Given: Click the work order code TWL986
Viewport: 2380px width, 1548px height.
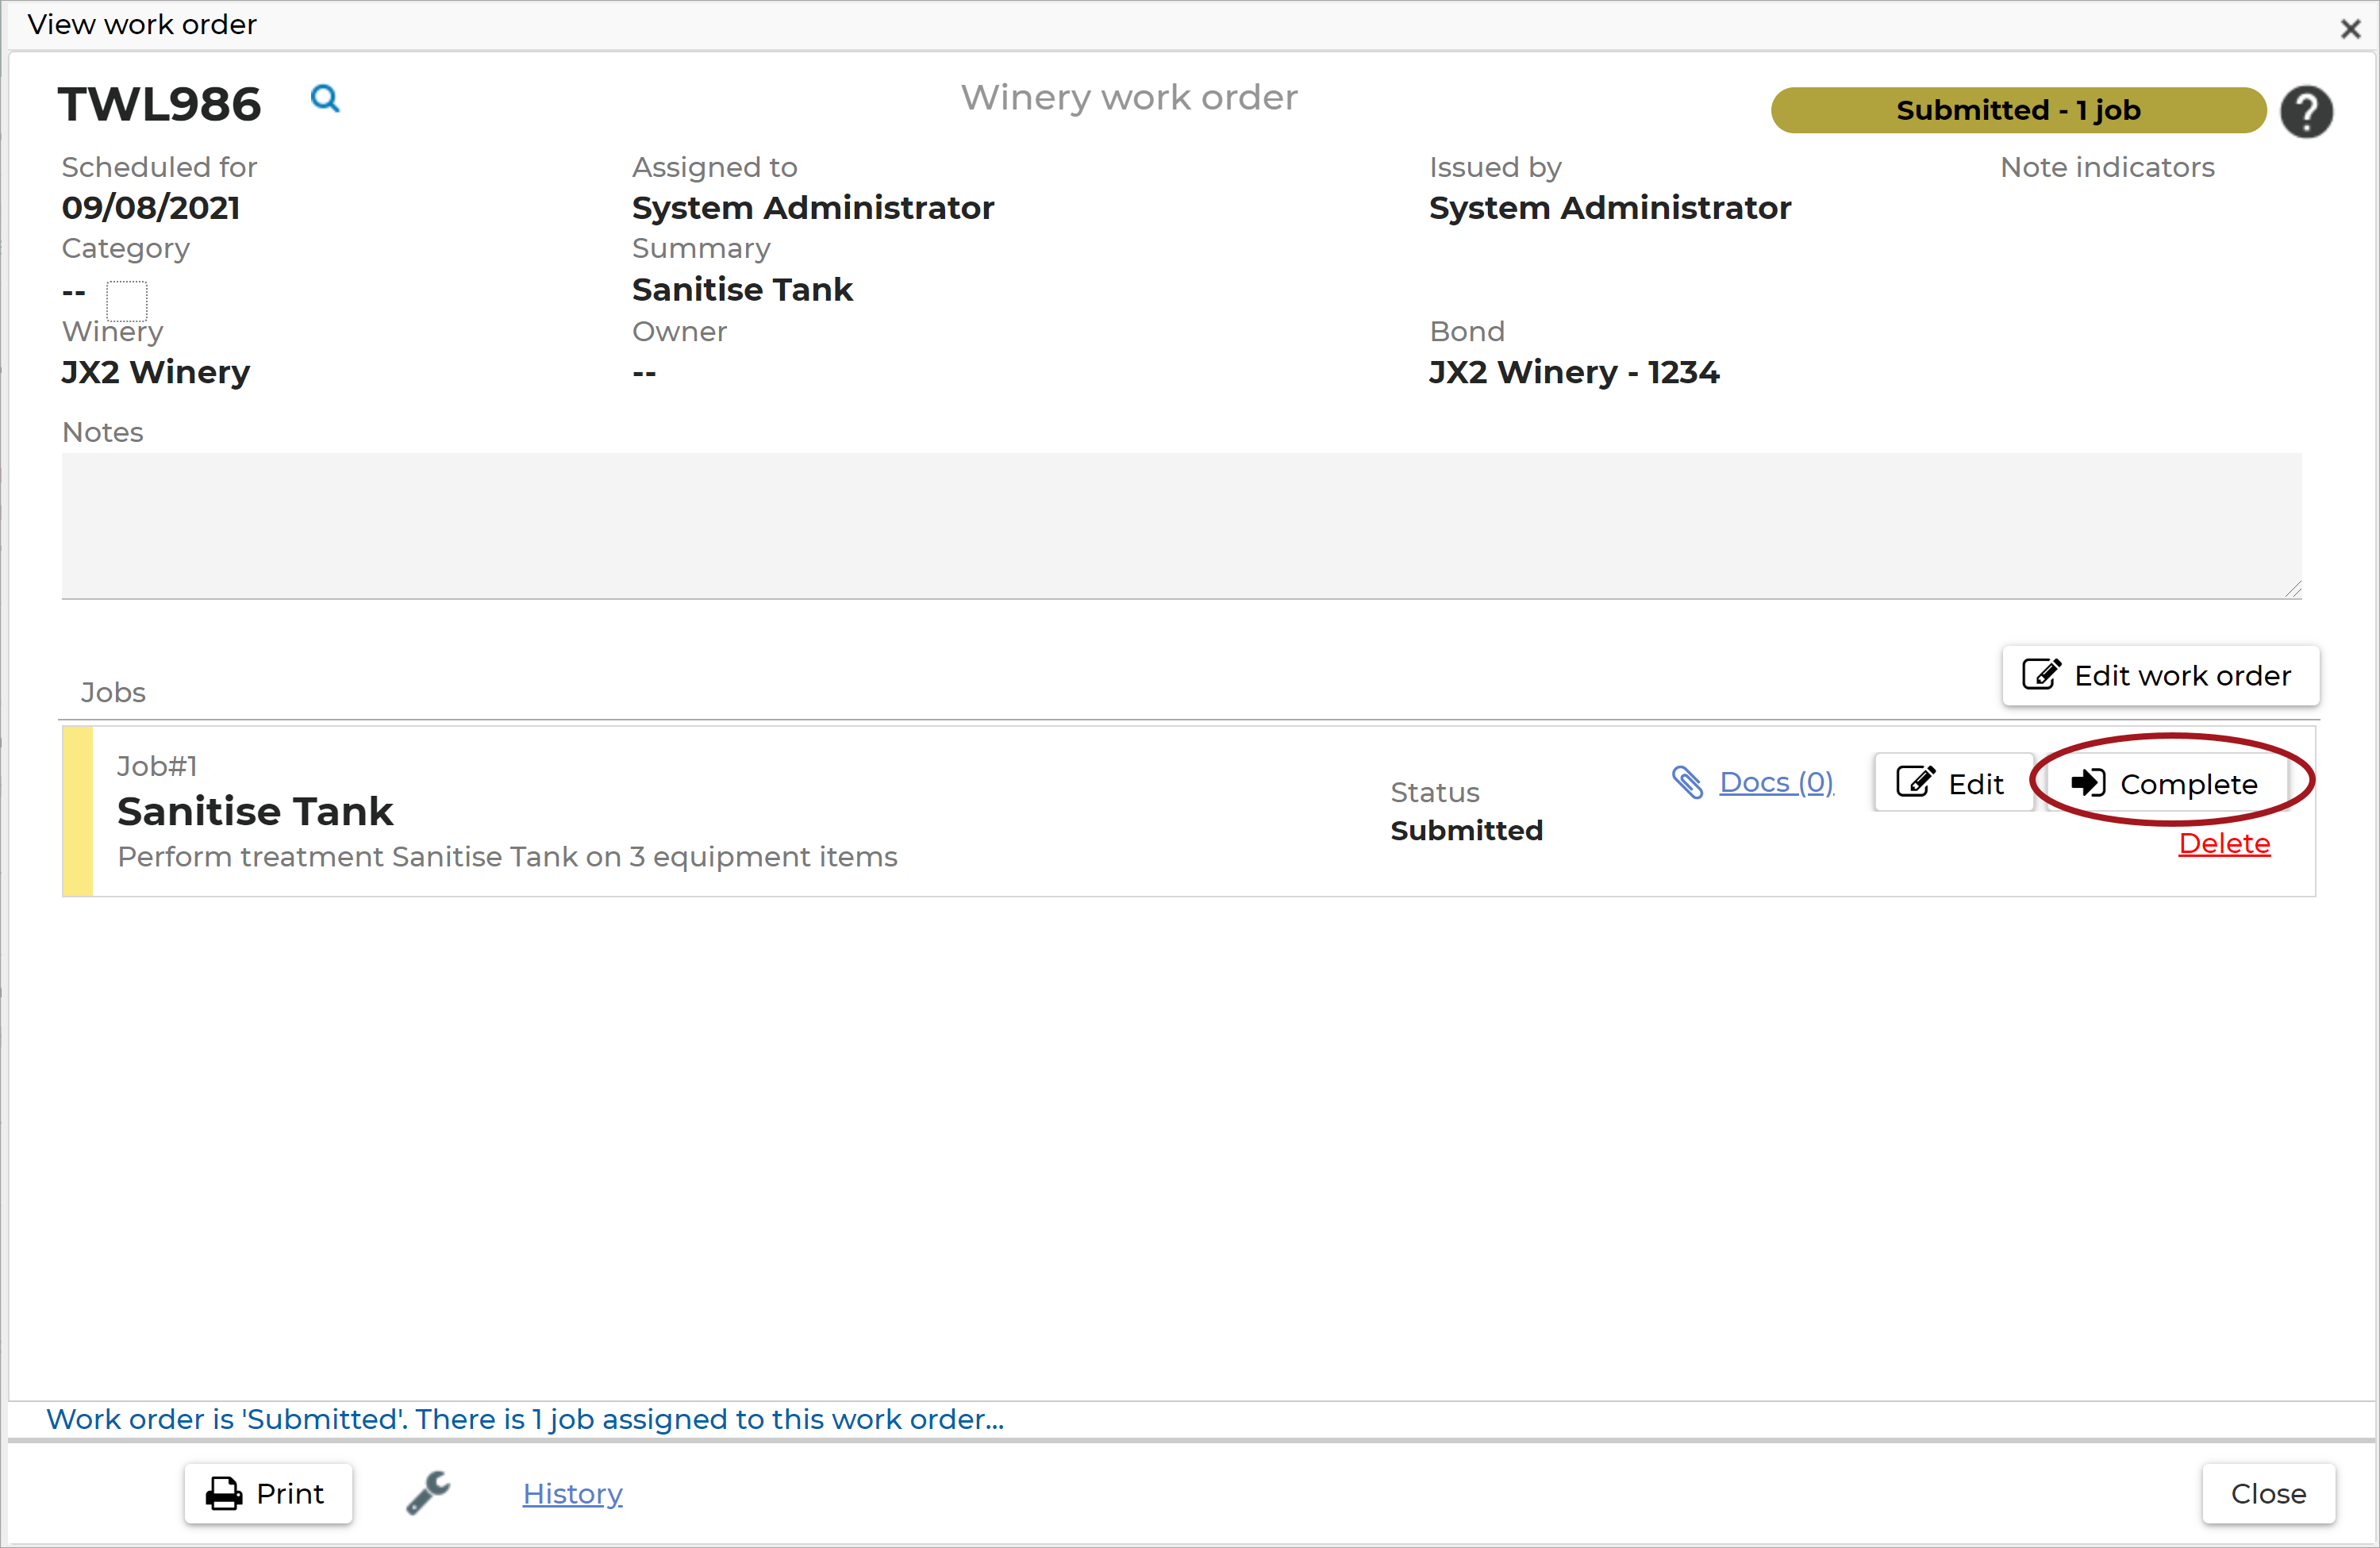Looking at the screenshot, I should click(x=160, y=104).
